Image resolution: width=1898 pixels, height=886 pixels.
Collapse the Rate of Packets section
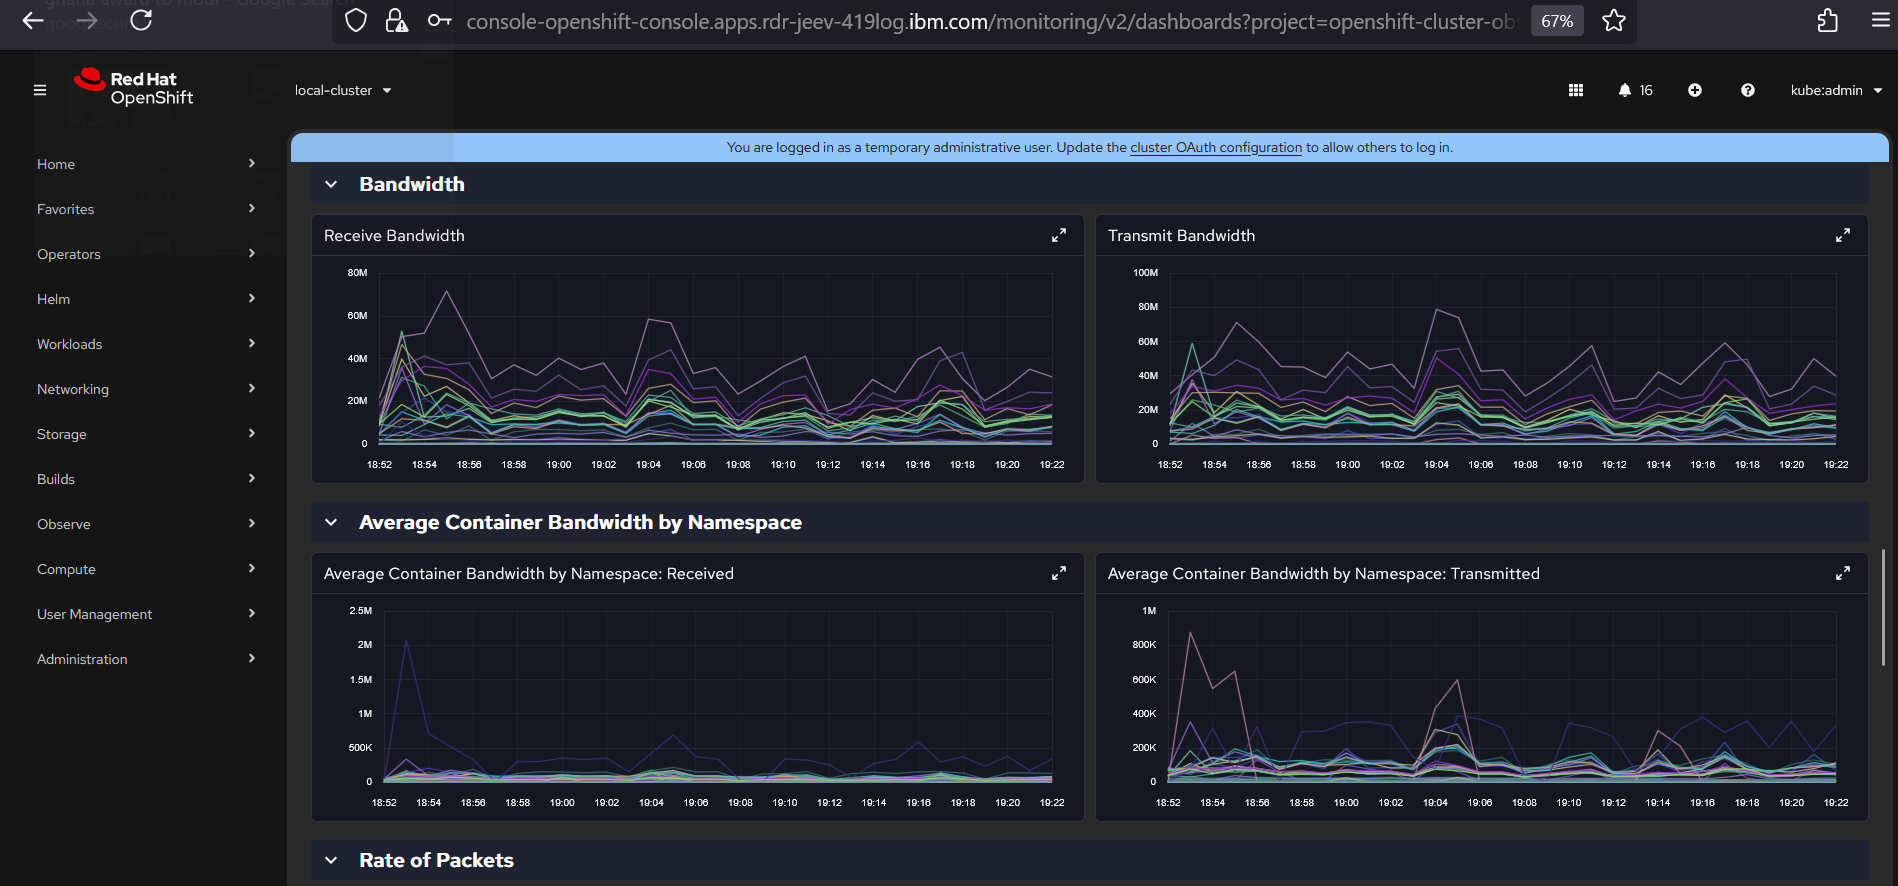[x=331, y=861]
